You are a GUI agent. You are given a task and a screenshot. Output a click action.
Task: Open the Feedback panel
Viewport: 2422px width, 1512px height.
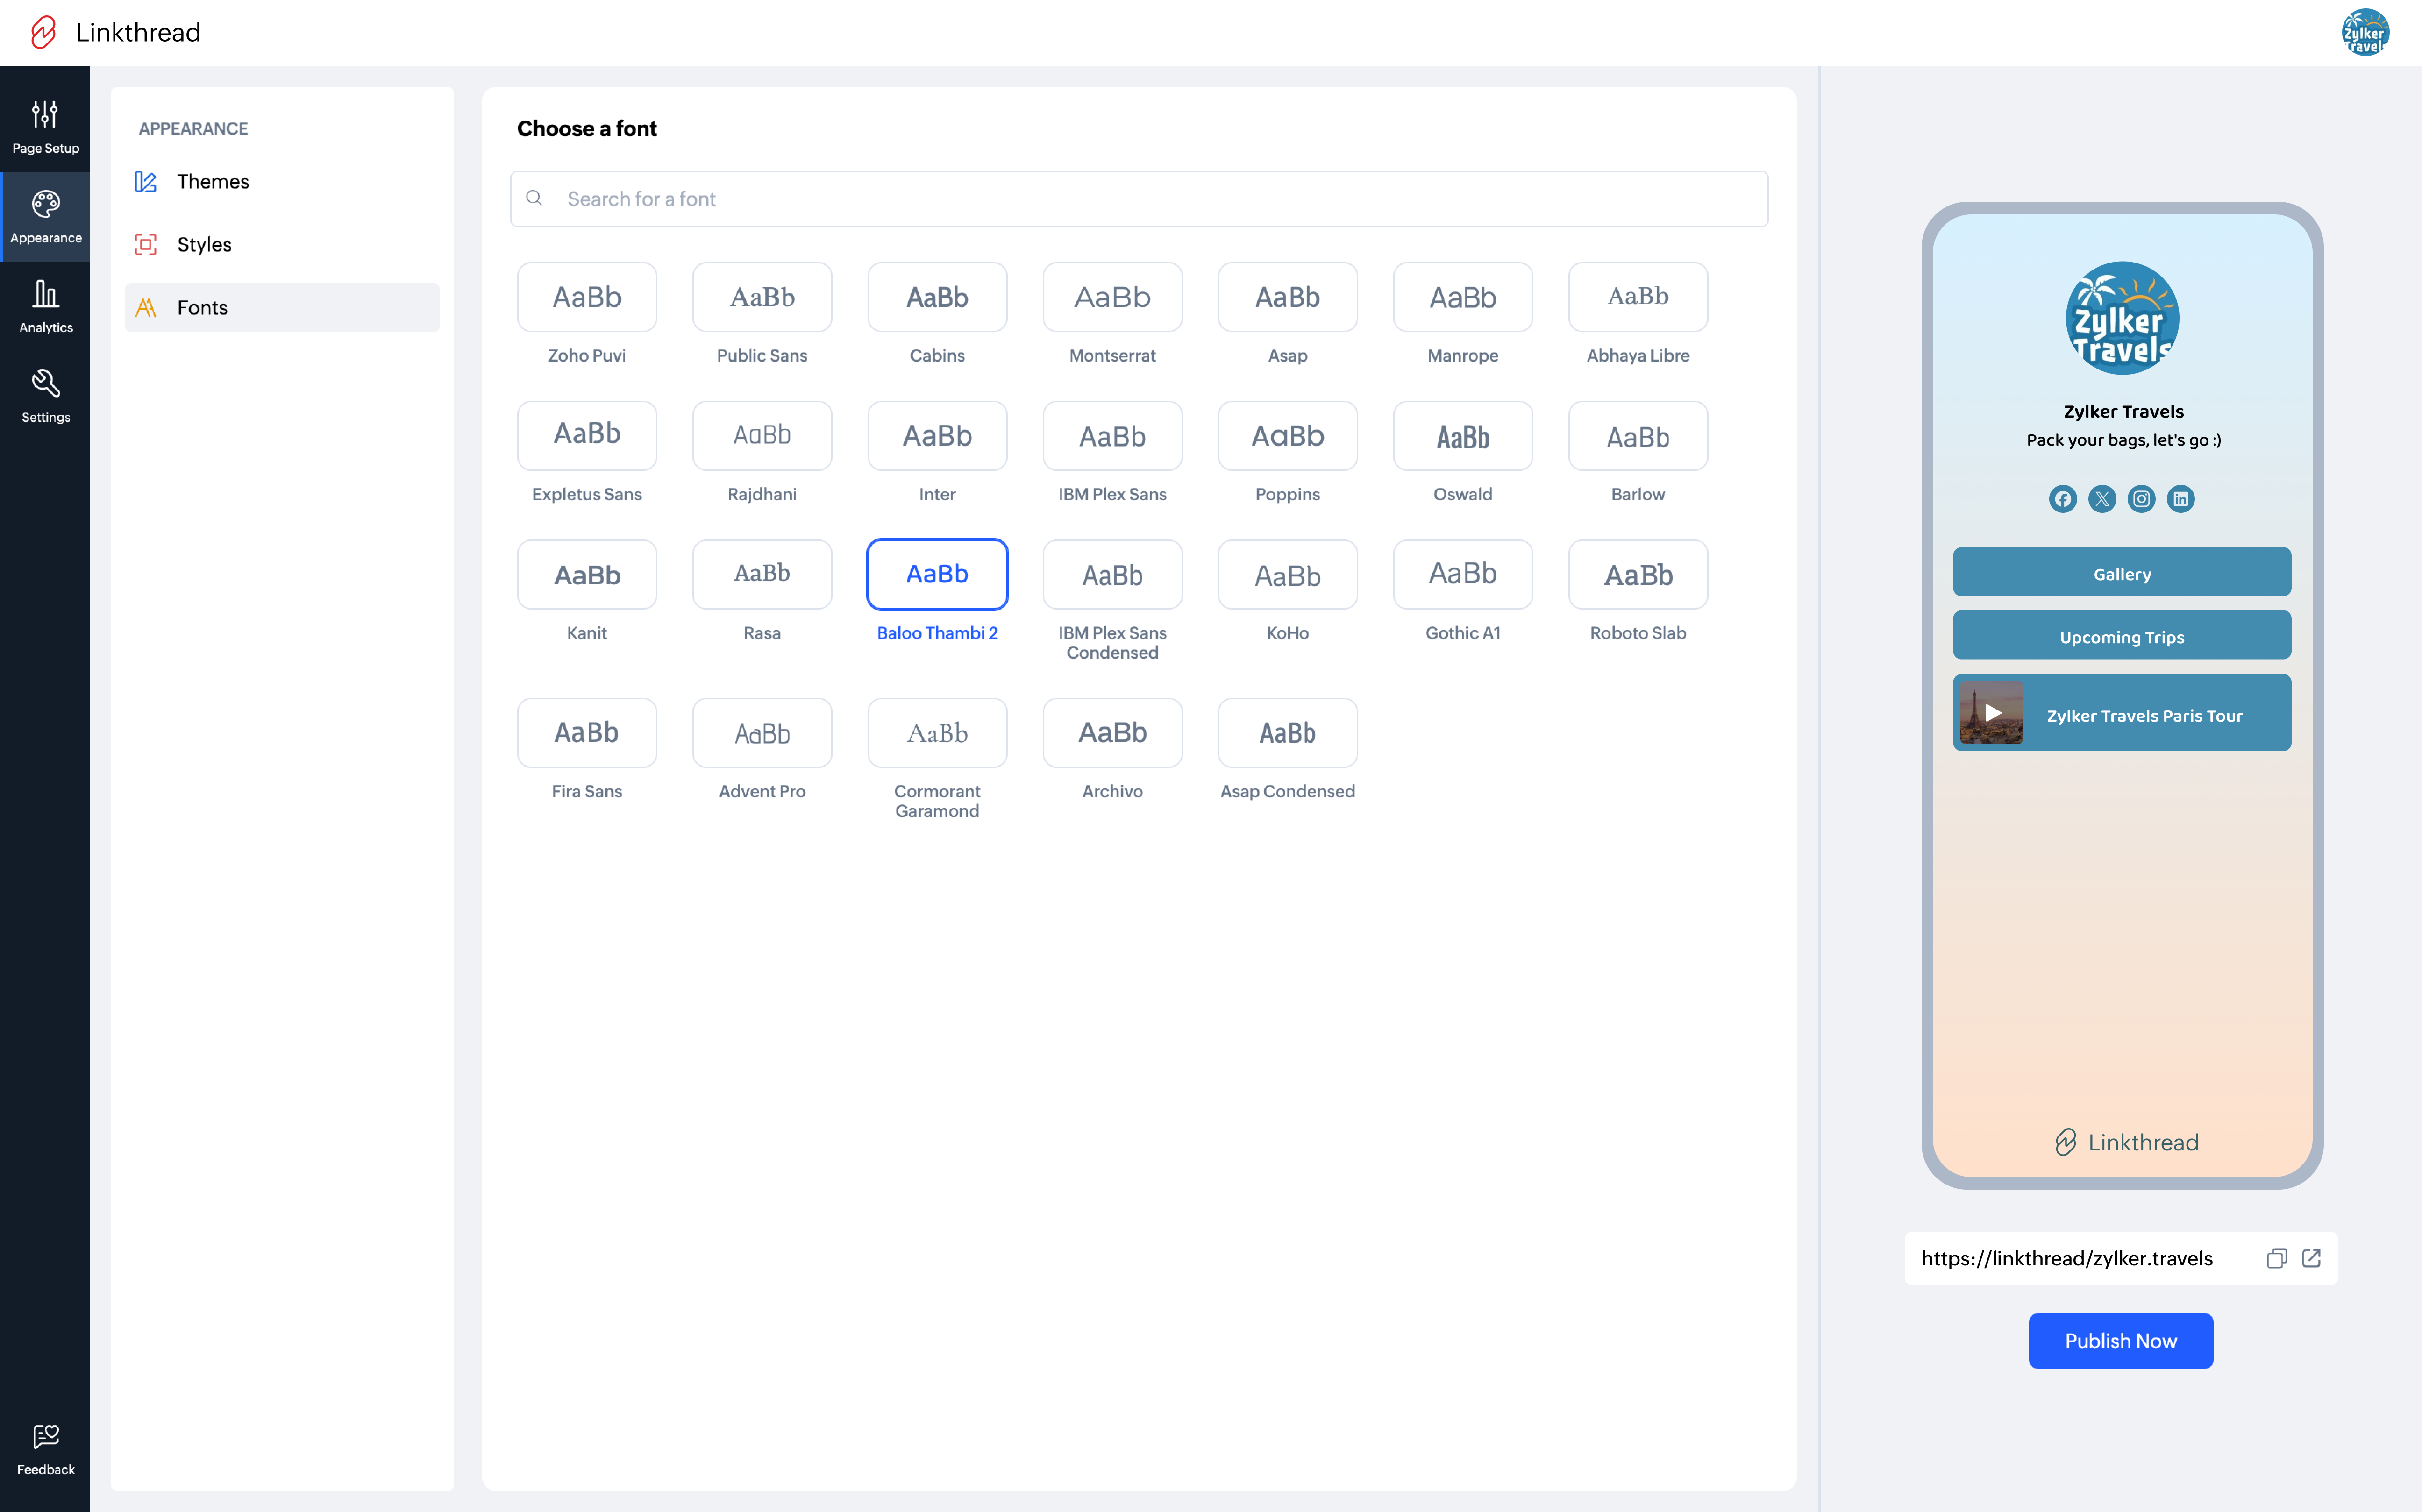45,1449
